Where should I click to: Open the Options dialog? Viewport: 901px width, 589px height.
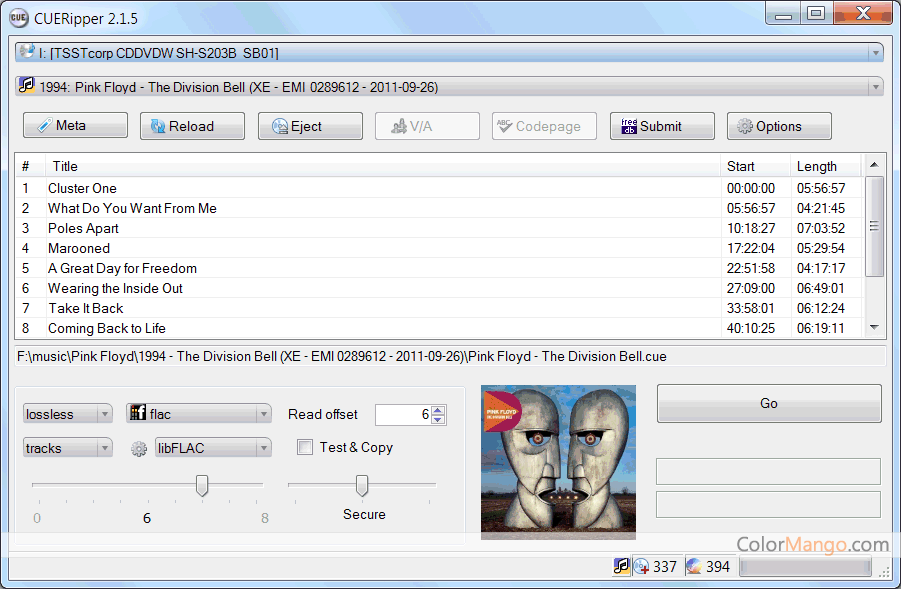(x=779, y=126)
